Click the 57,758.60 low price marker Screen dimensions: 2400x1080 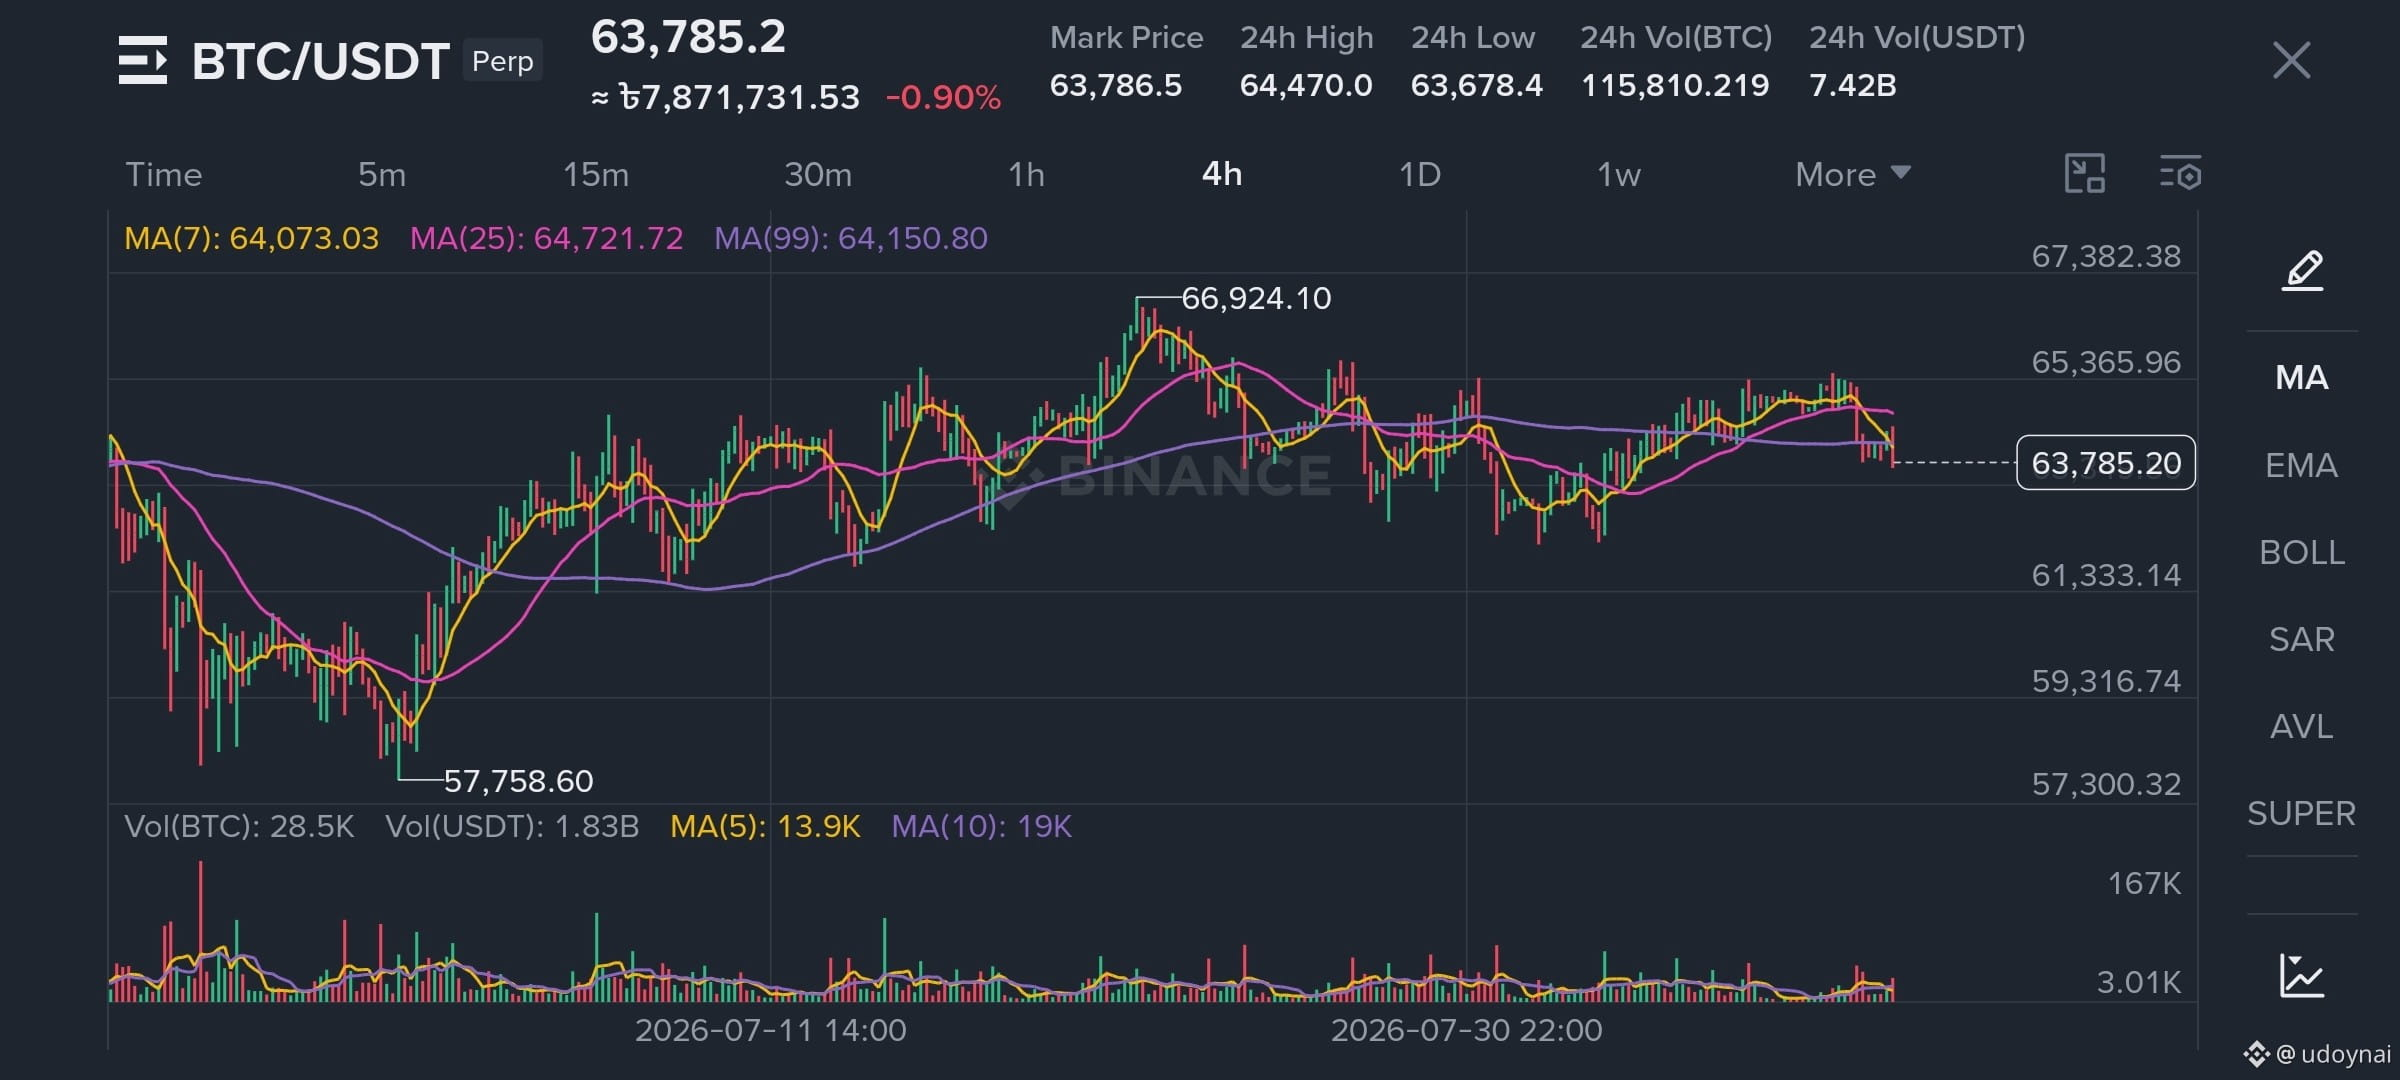click(518, 780)
